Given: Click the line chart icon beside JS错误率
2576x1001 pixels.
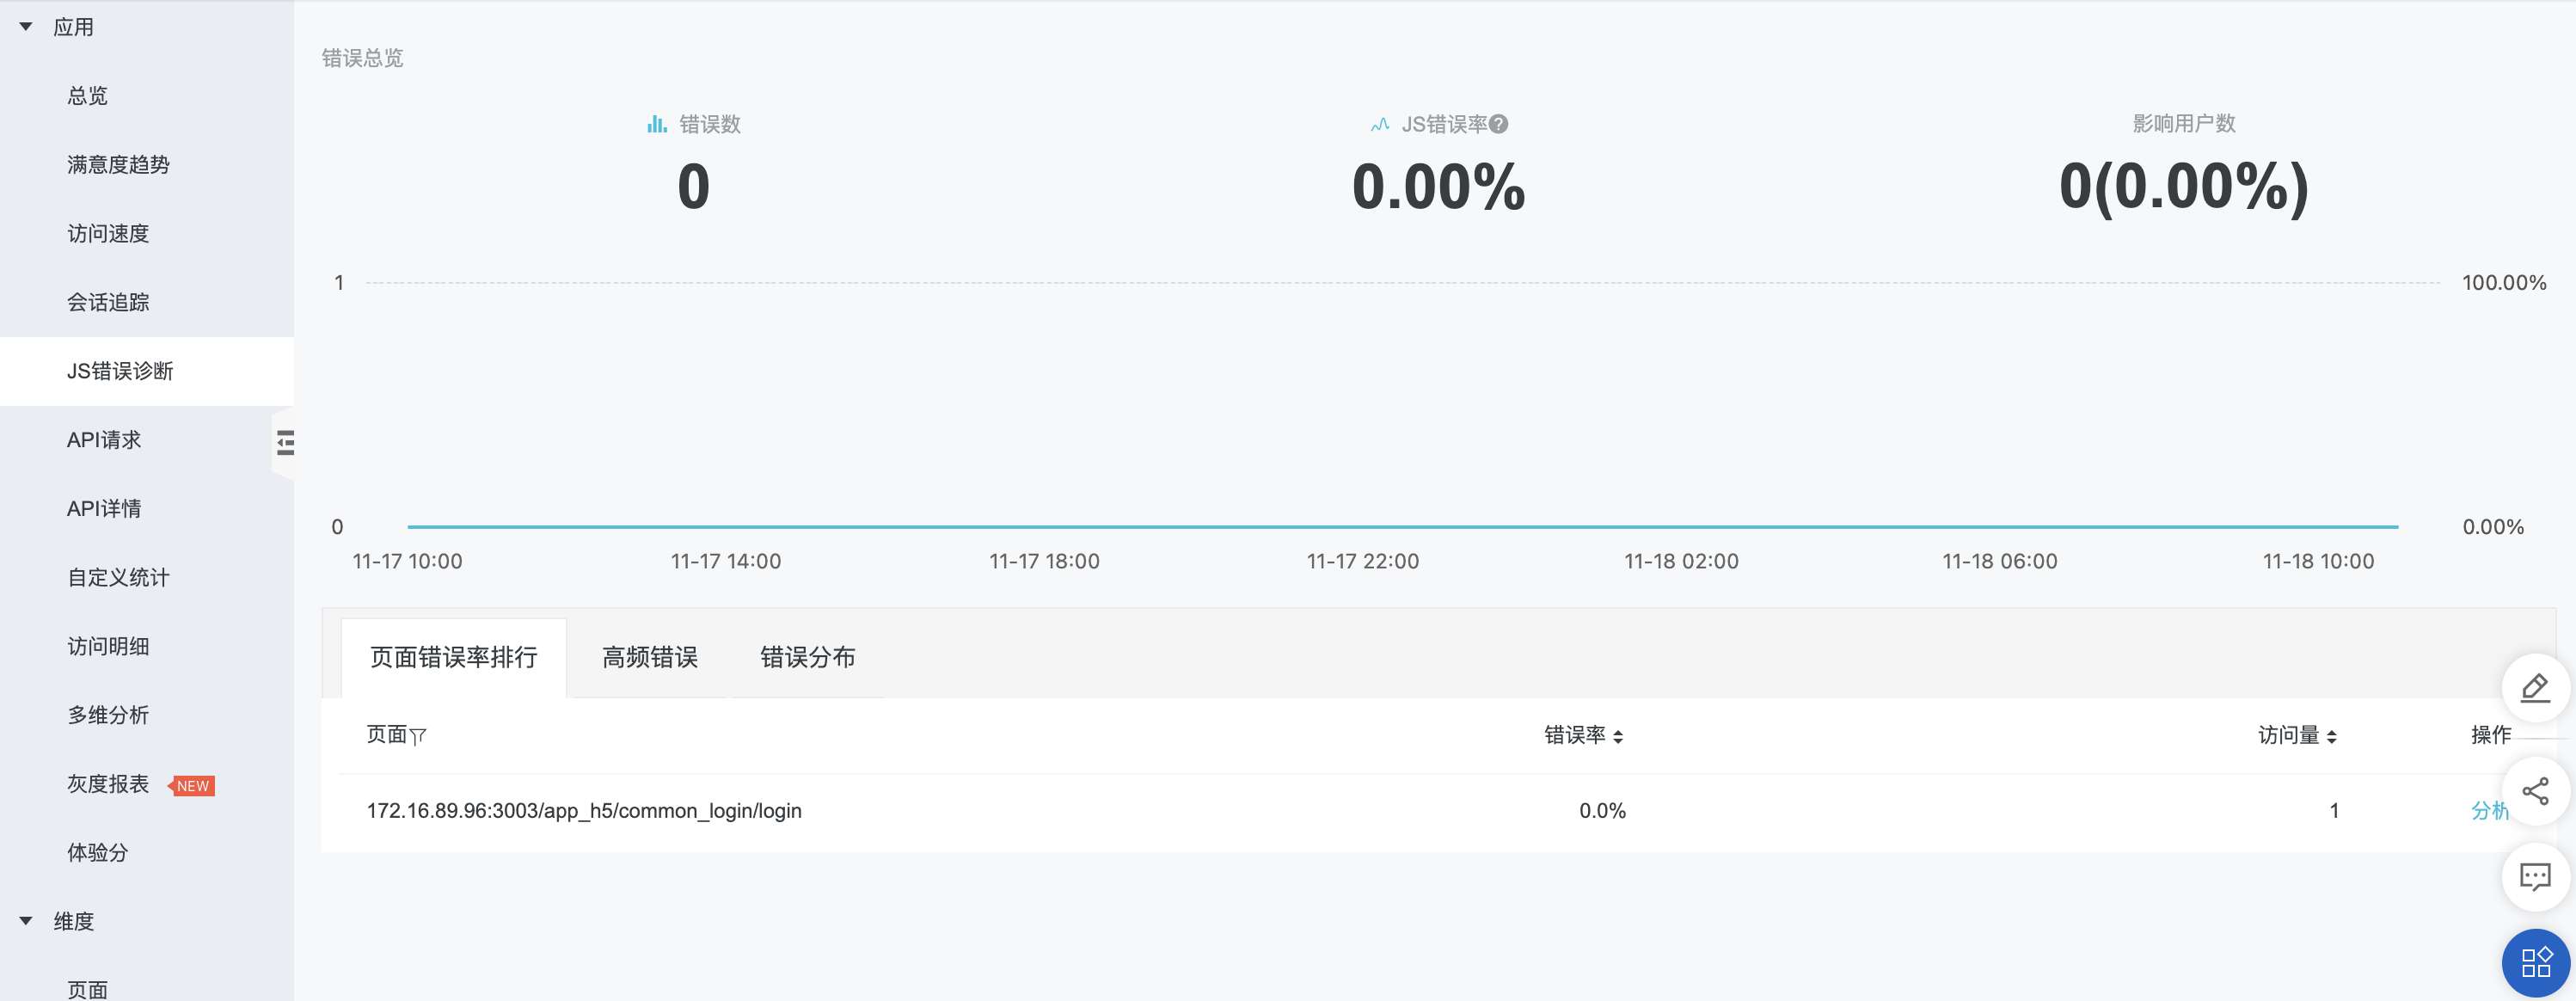Looking at the screenshot, I should tap(1380, 124).
